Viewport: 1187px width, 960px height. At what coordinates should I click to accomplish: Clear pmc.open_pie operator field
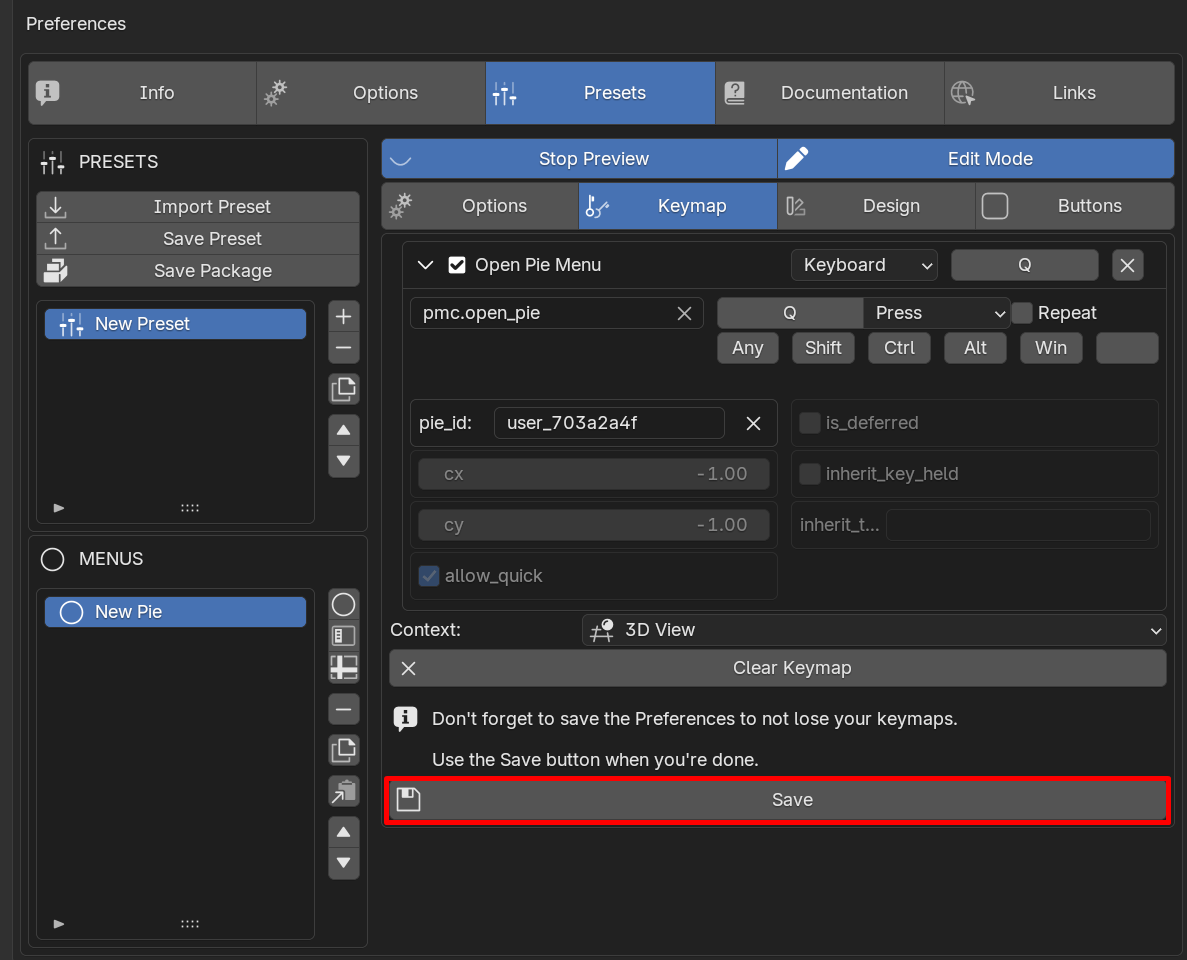pos(684,313)
